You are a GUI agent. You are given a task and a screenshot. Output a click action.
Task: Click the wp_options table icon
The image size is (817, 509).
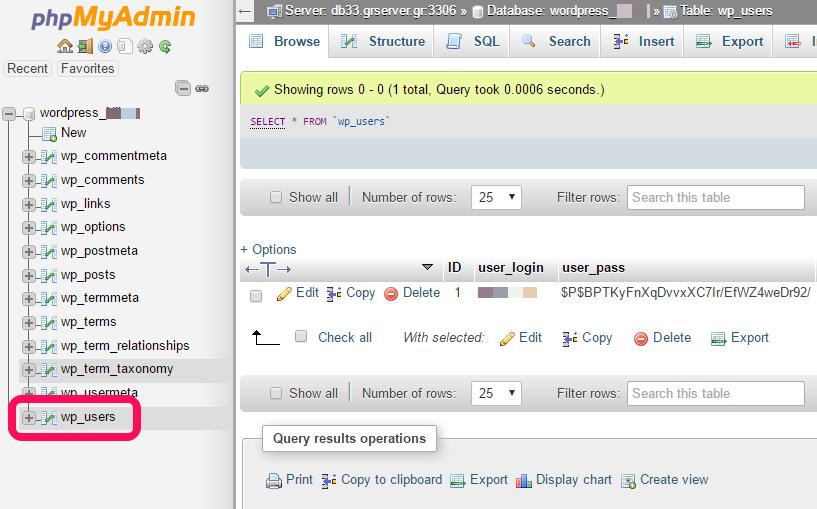(48, 228)
